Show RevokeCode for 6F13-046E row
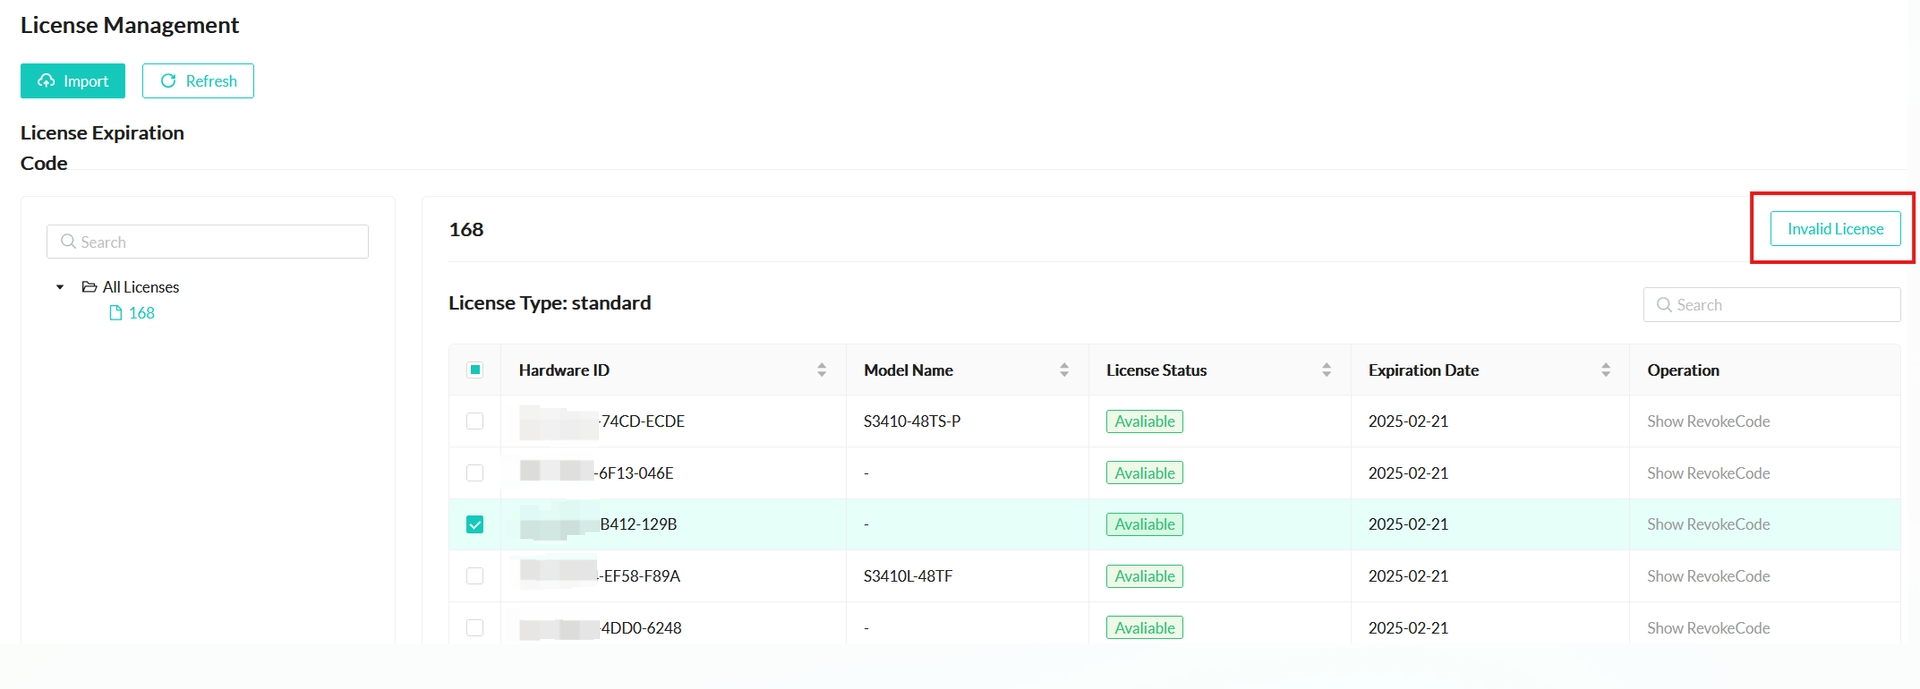This screenshot has height=689, width=1920. (x=1708, y=473)
